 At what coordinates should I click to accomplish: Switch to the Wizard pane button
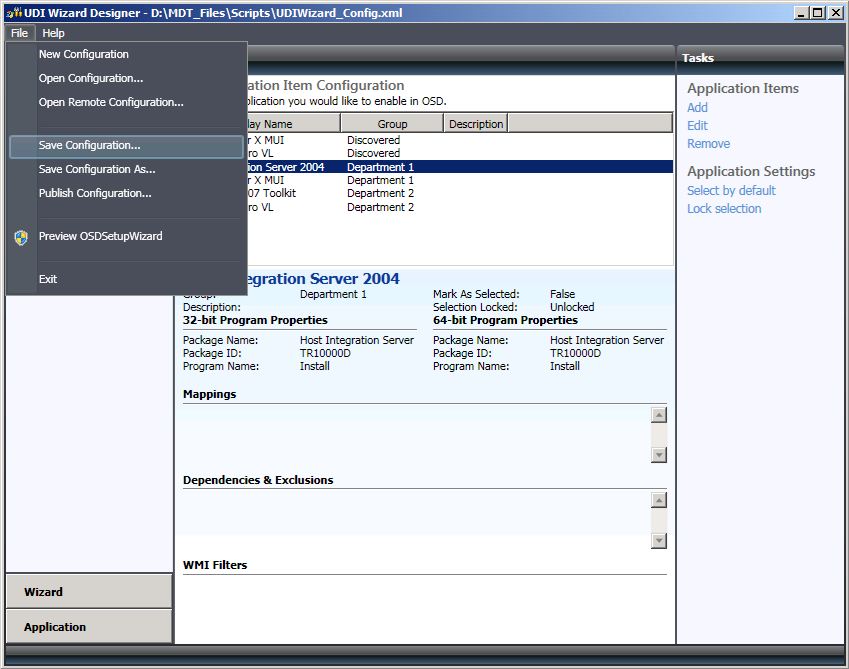[x=89, y=592]
